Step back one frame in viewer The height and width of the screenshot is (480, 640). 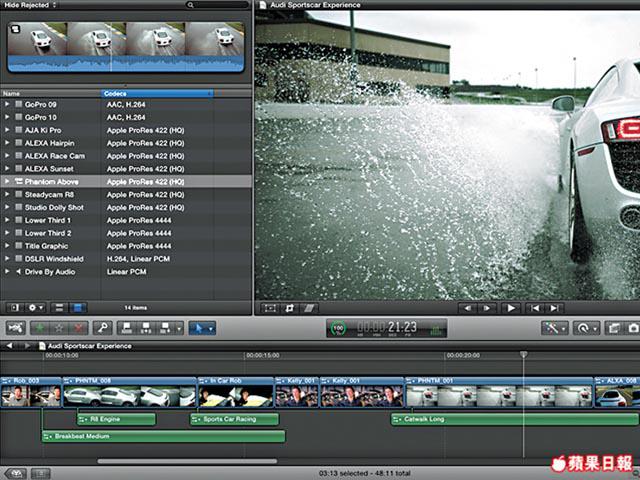468,308
